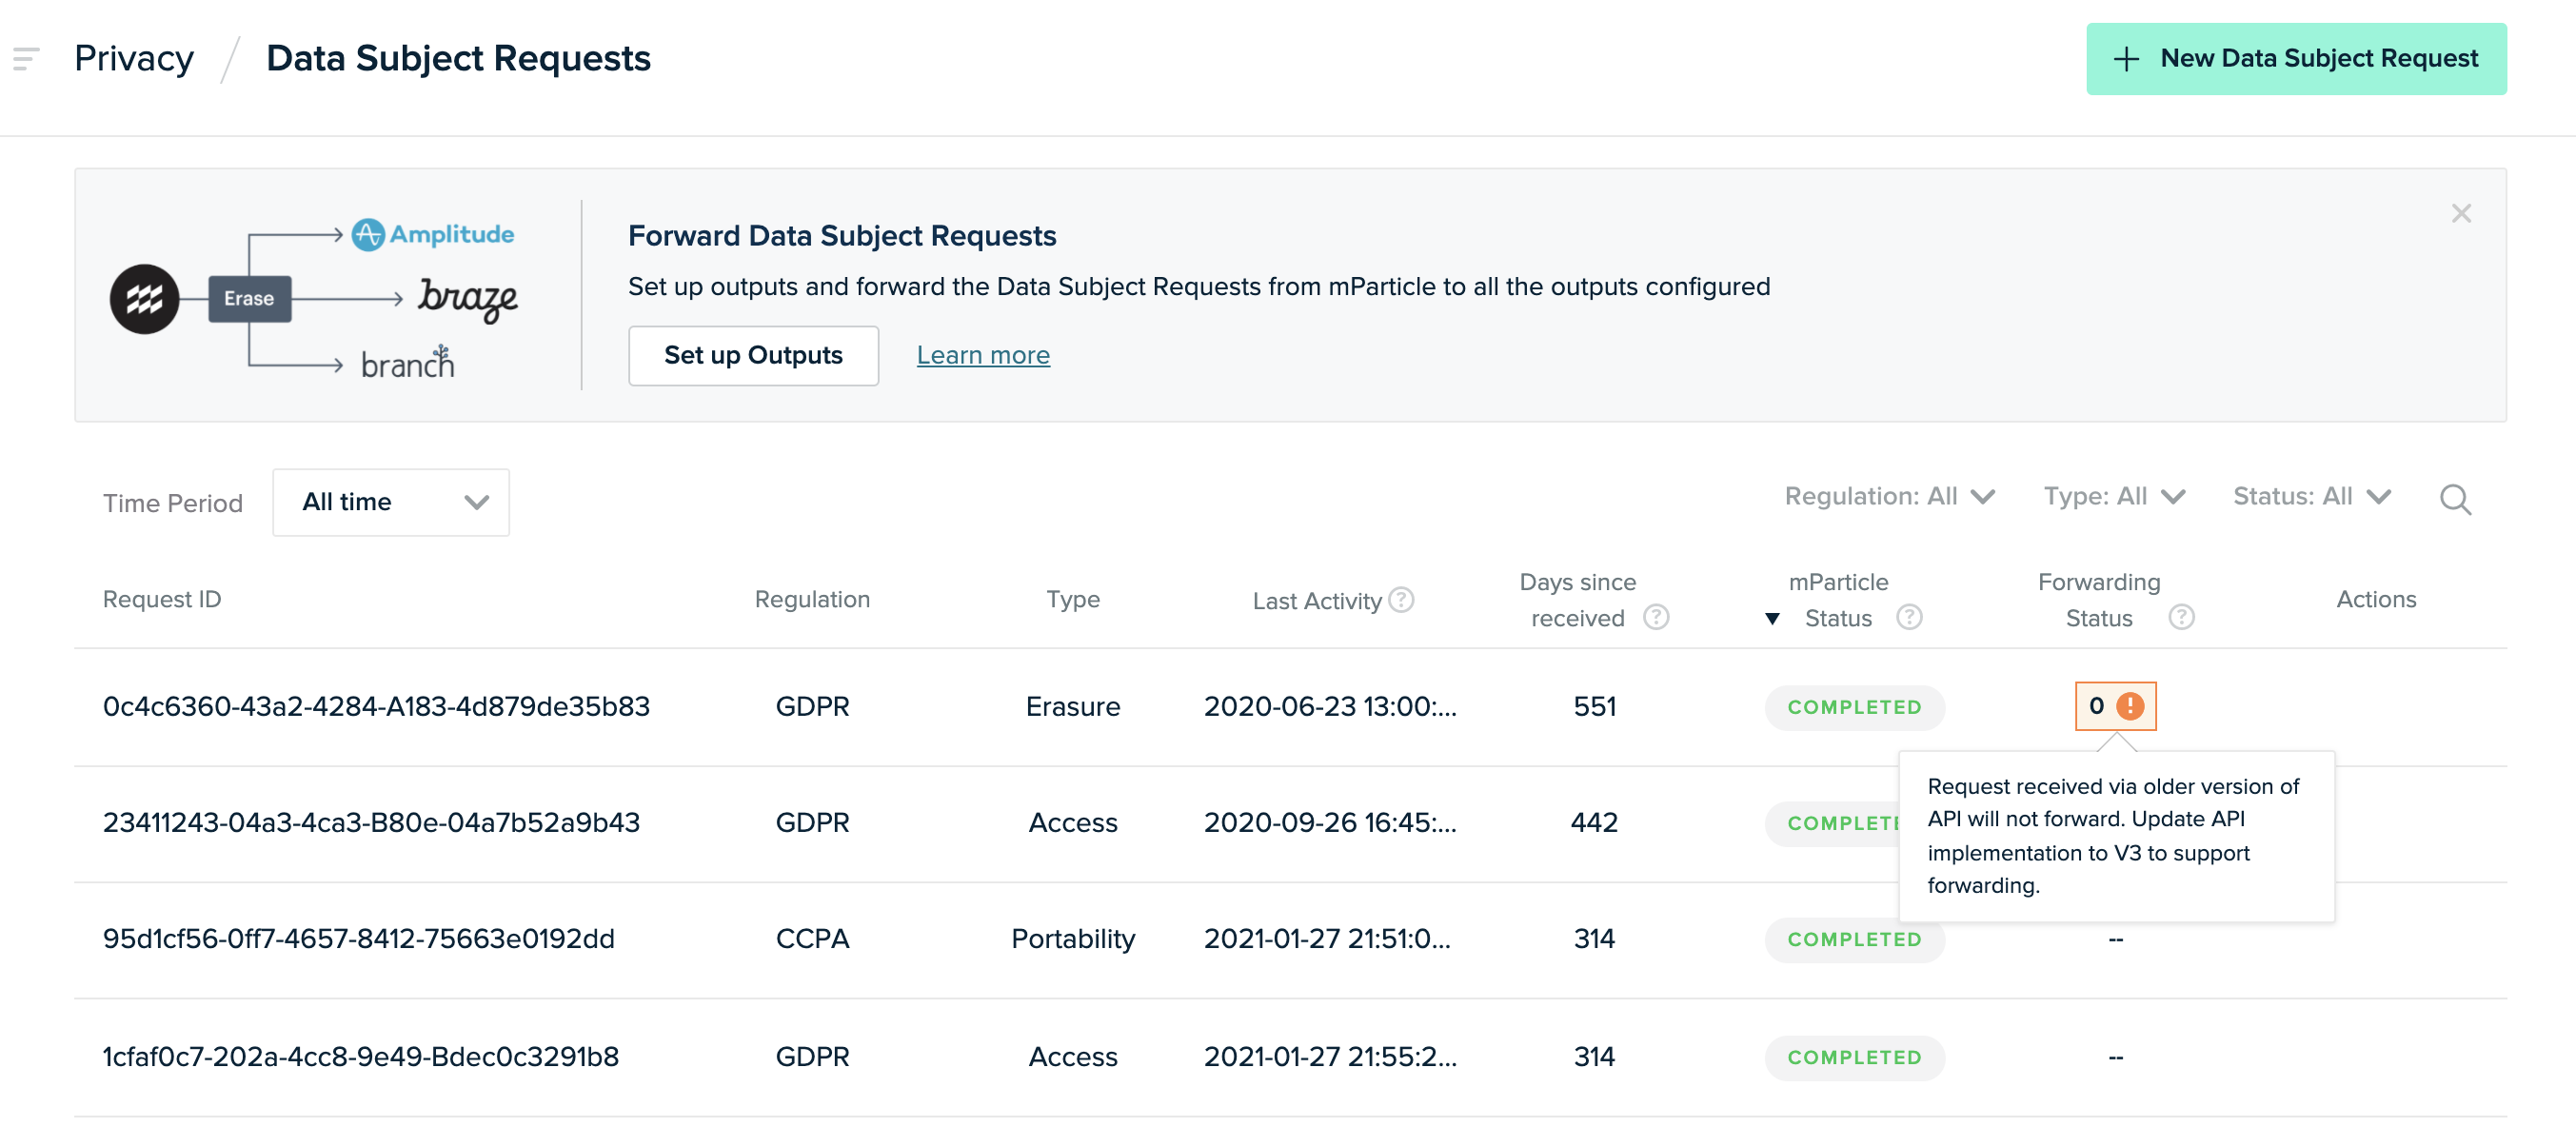Click the Erase box in diagram

tap(249, 299)
